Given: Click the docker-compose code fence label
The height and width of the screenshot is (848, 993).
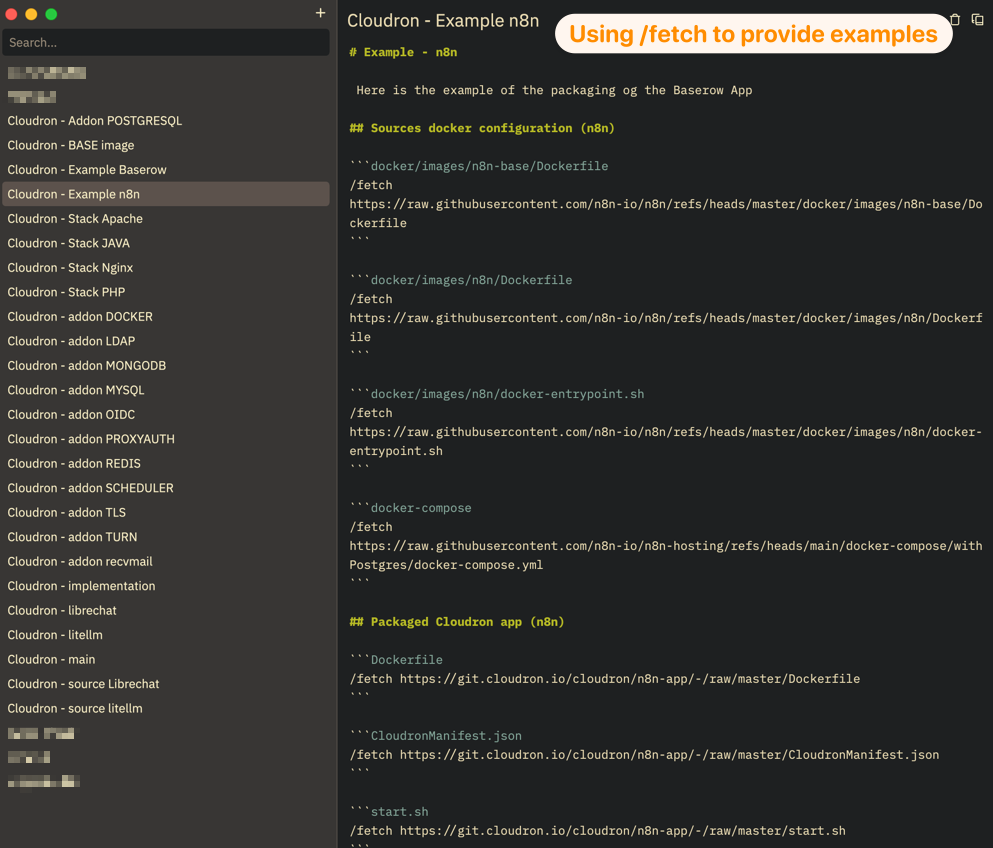Looking at the screenshot, I should pyautogui.click(x=421, y=508).
